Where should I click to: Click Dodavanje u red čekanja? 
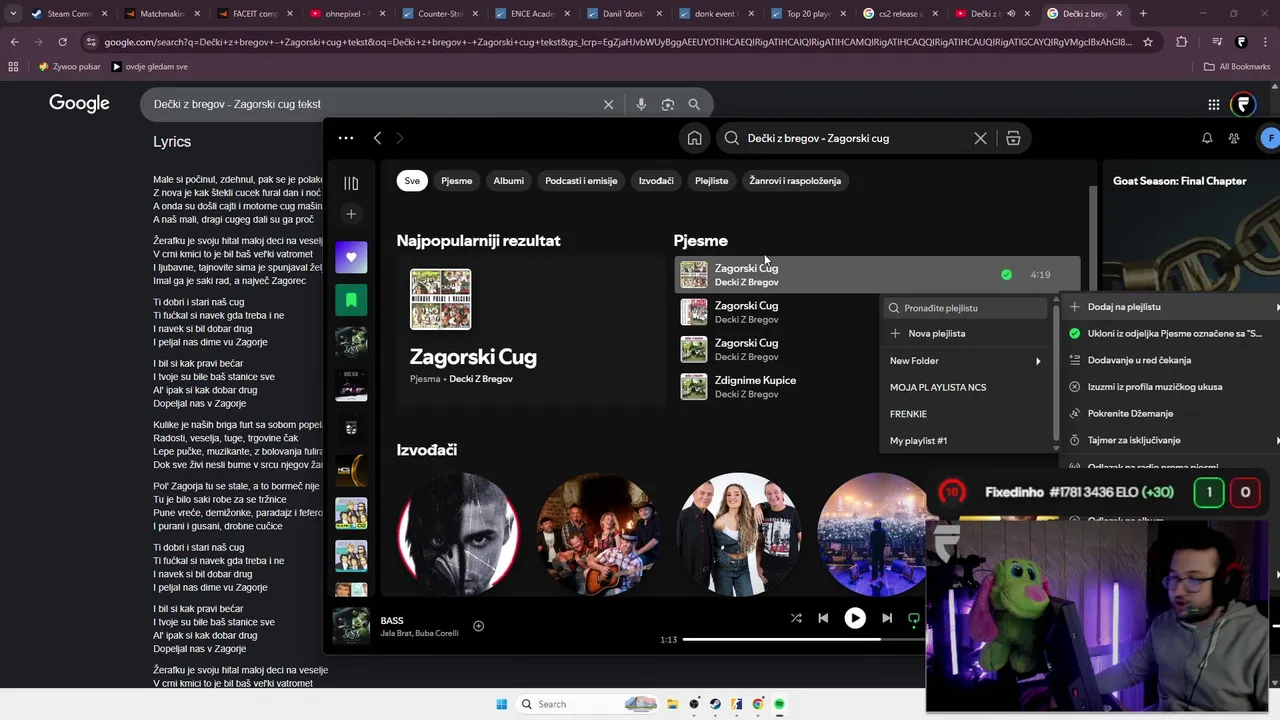pos(1172,360)
